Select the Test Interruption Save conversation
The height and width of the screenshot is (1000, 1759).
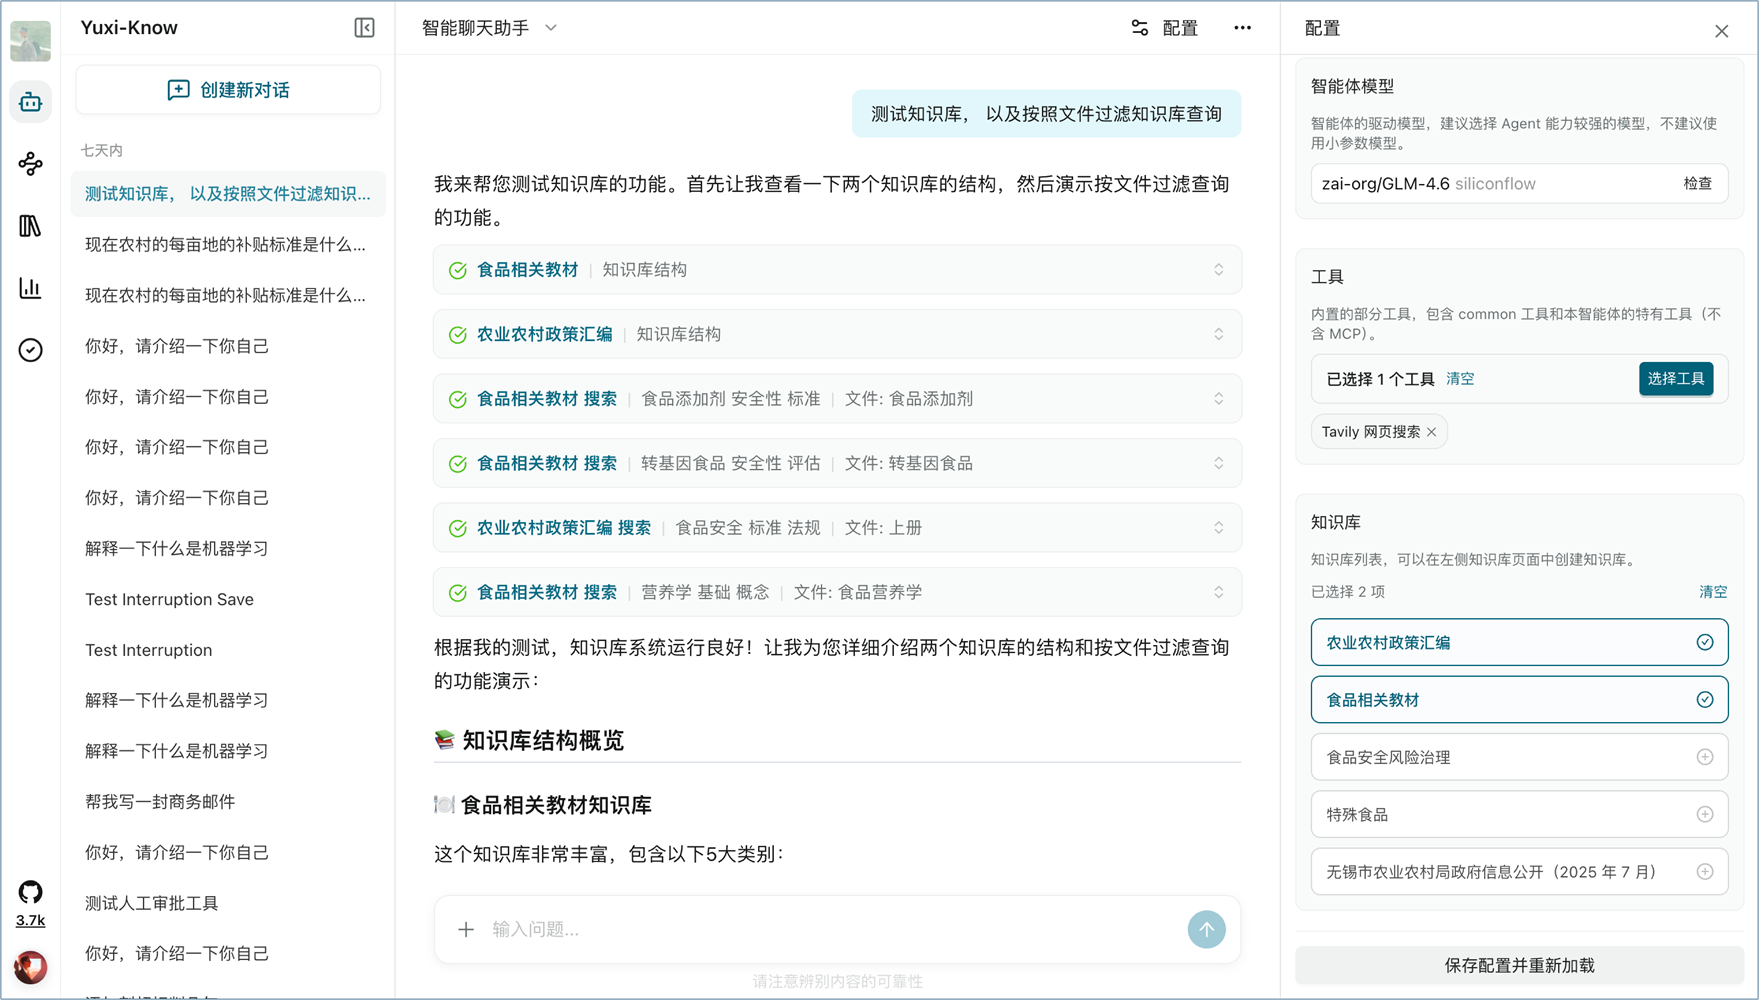click(169, 599)
